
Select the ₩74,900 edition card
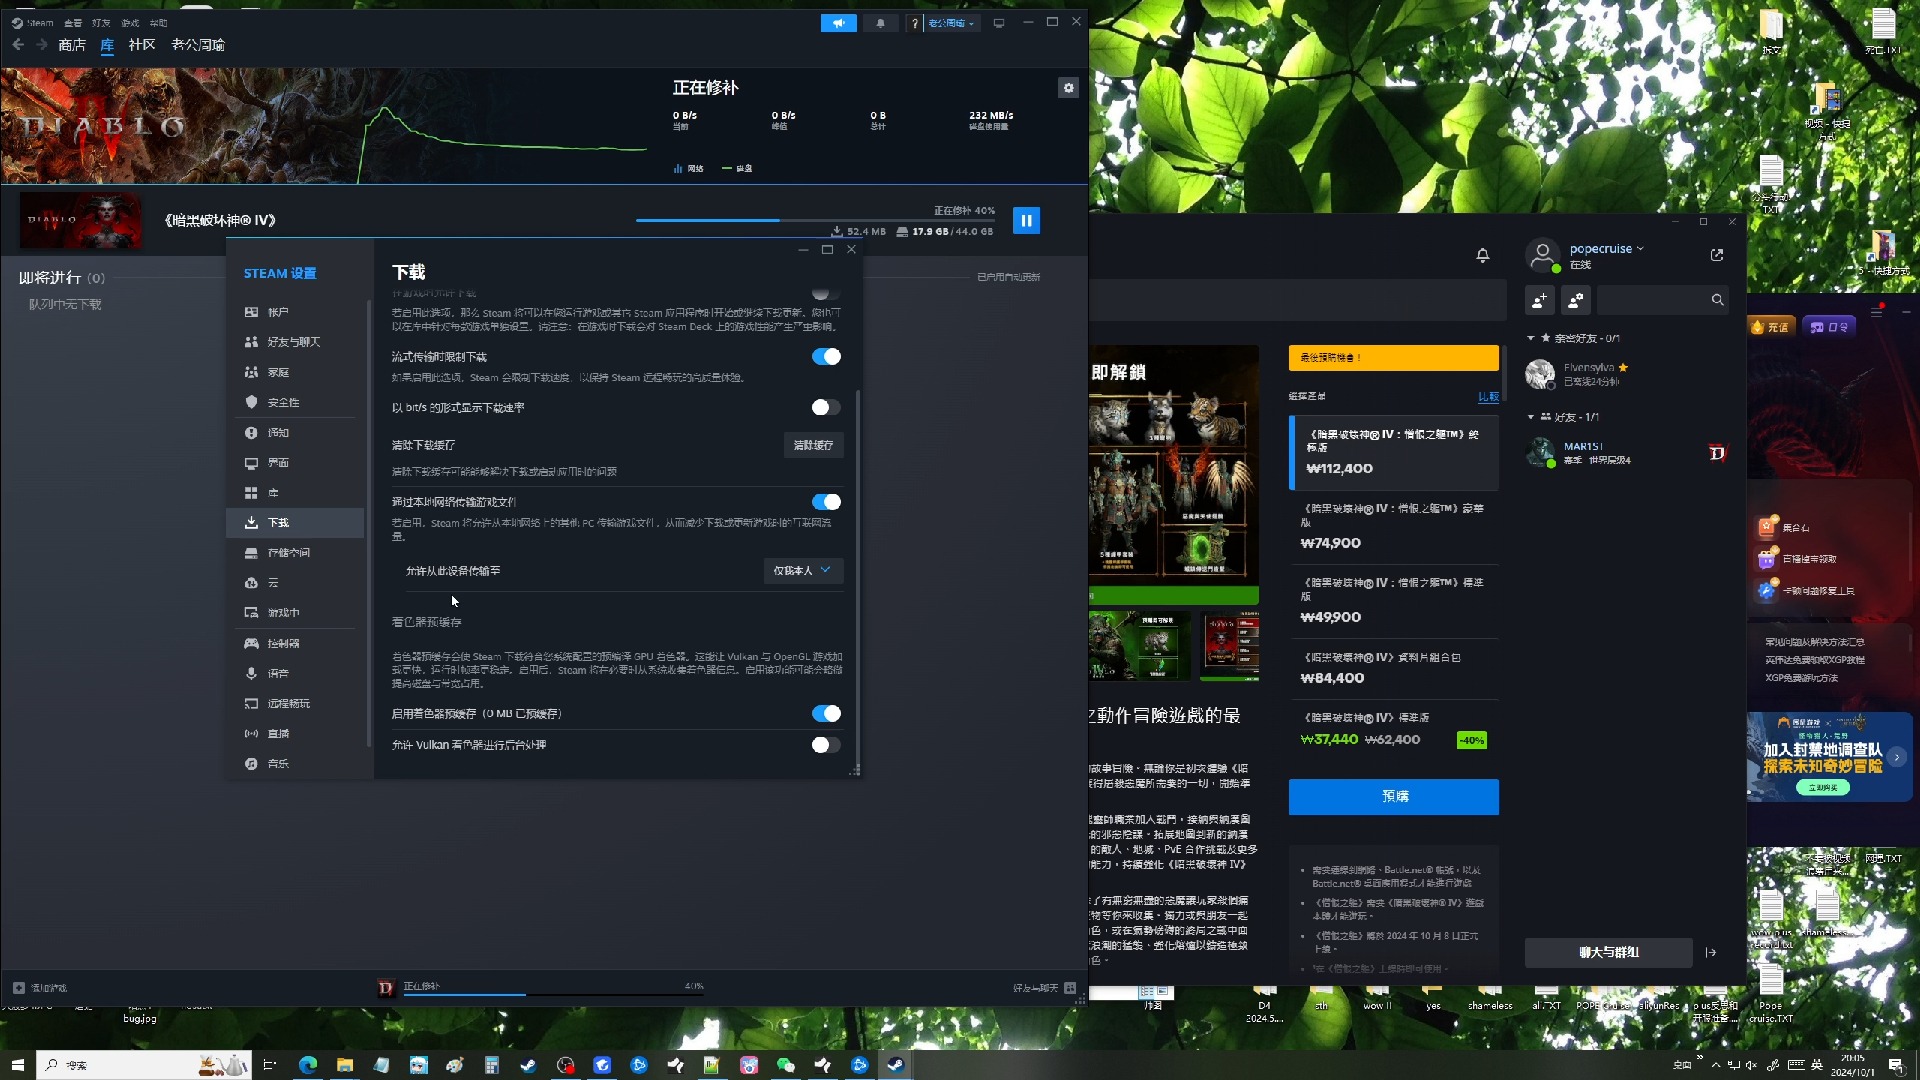click(x=1394, y=527)
